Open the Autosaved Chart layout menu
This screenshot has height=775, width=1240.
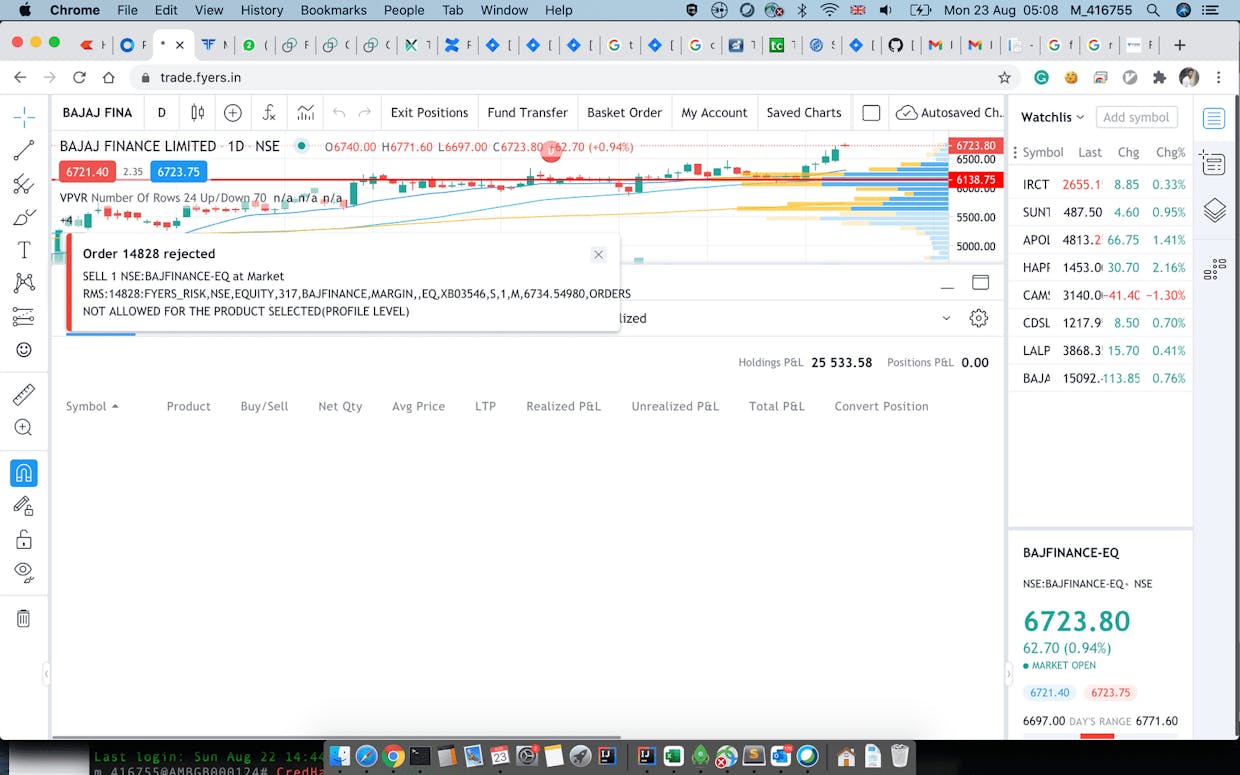tap(950, 113)
